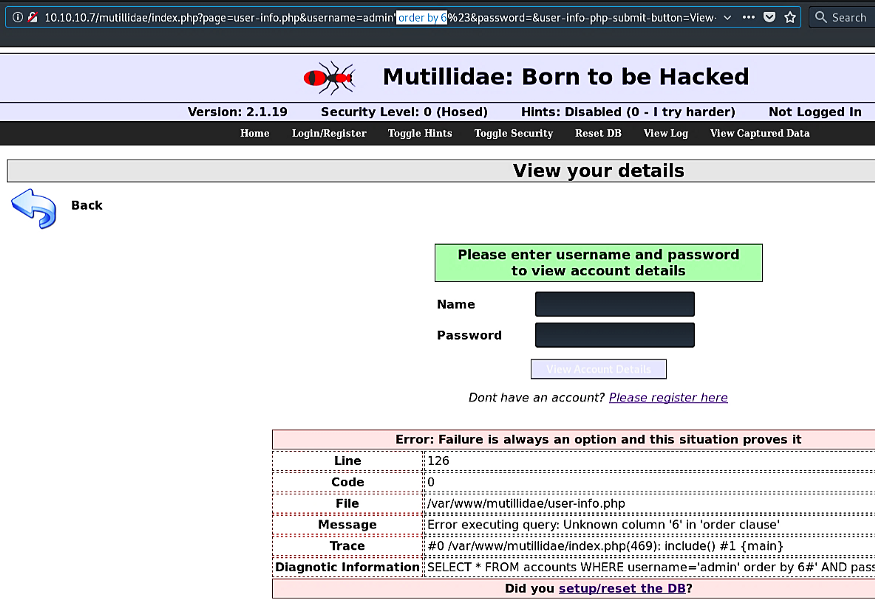This screenshot has width=875, height=605.
Task: Select Reset DB menu item
Action: (x=598, y=133)
